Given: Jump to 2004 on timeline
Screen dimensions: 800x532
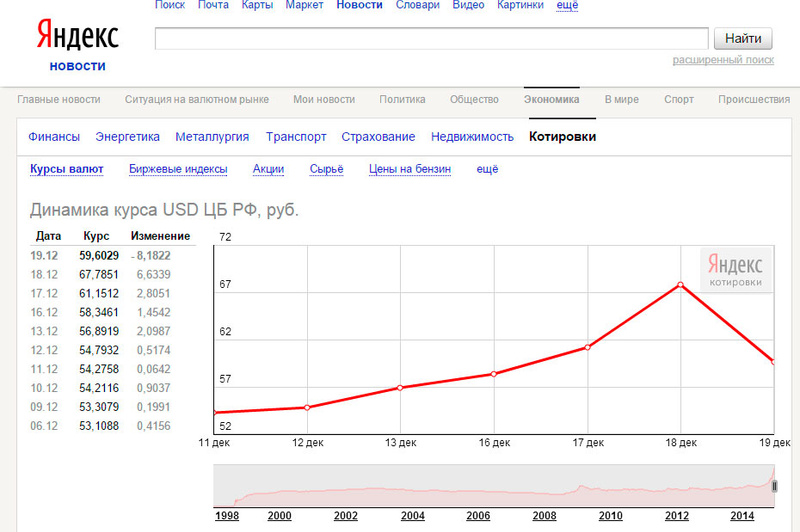Looking at the screenshot, I should coord(413,516).
